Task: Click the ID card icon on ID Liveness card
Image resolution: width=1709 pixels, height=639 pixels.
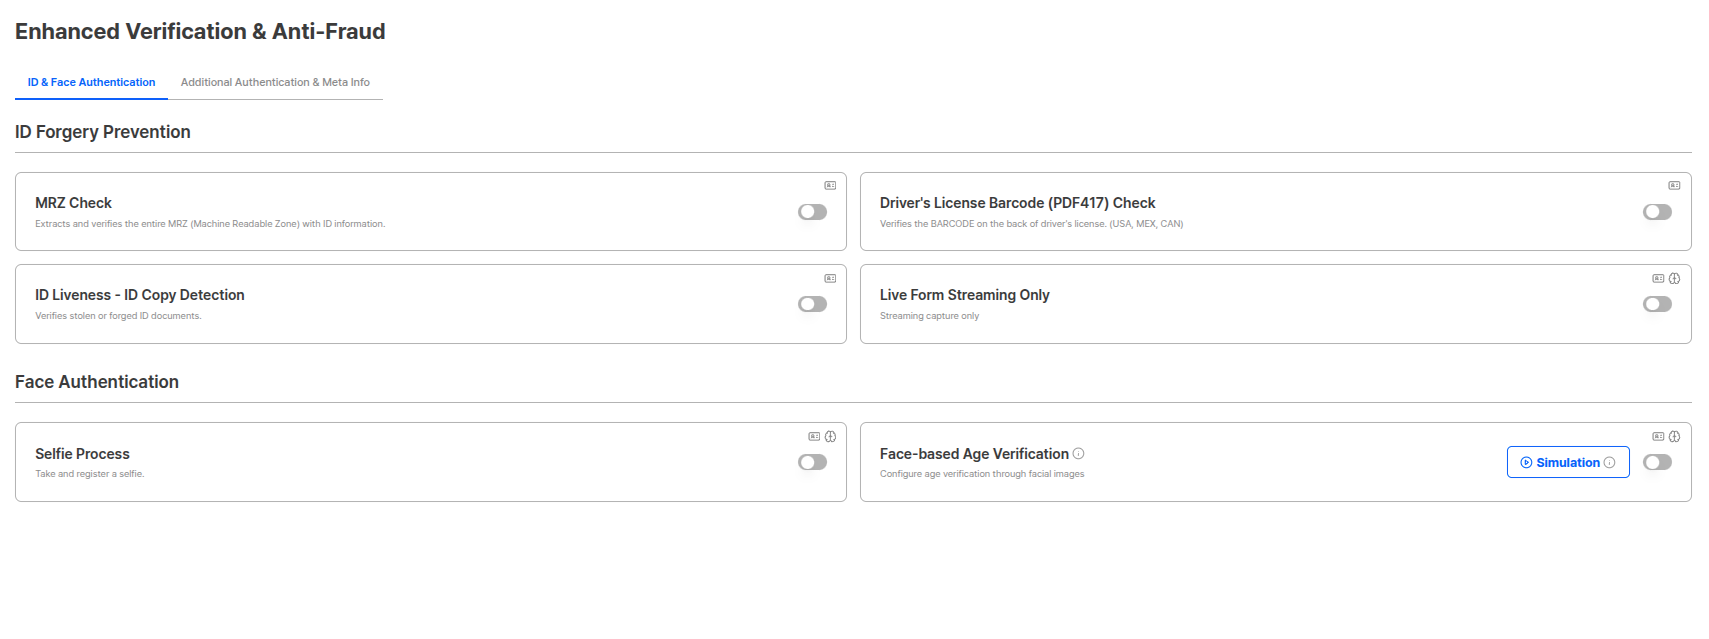Action: (x=830, y=277)
